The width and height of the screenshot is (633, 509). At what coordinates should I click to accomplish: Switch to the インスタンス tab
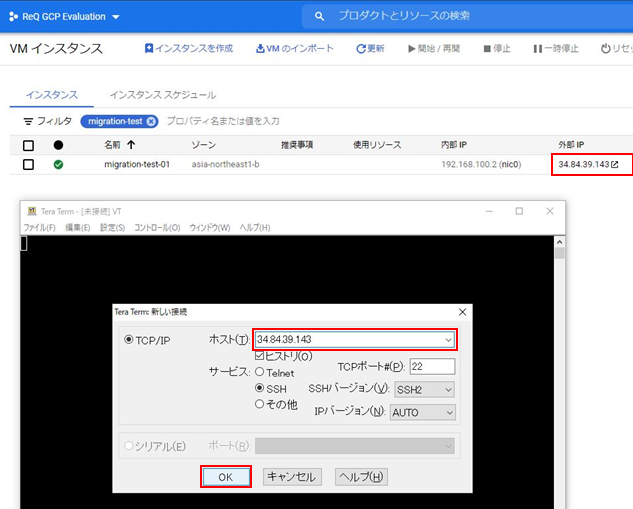pos(52,95)
